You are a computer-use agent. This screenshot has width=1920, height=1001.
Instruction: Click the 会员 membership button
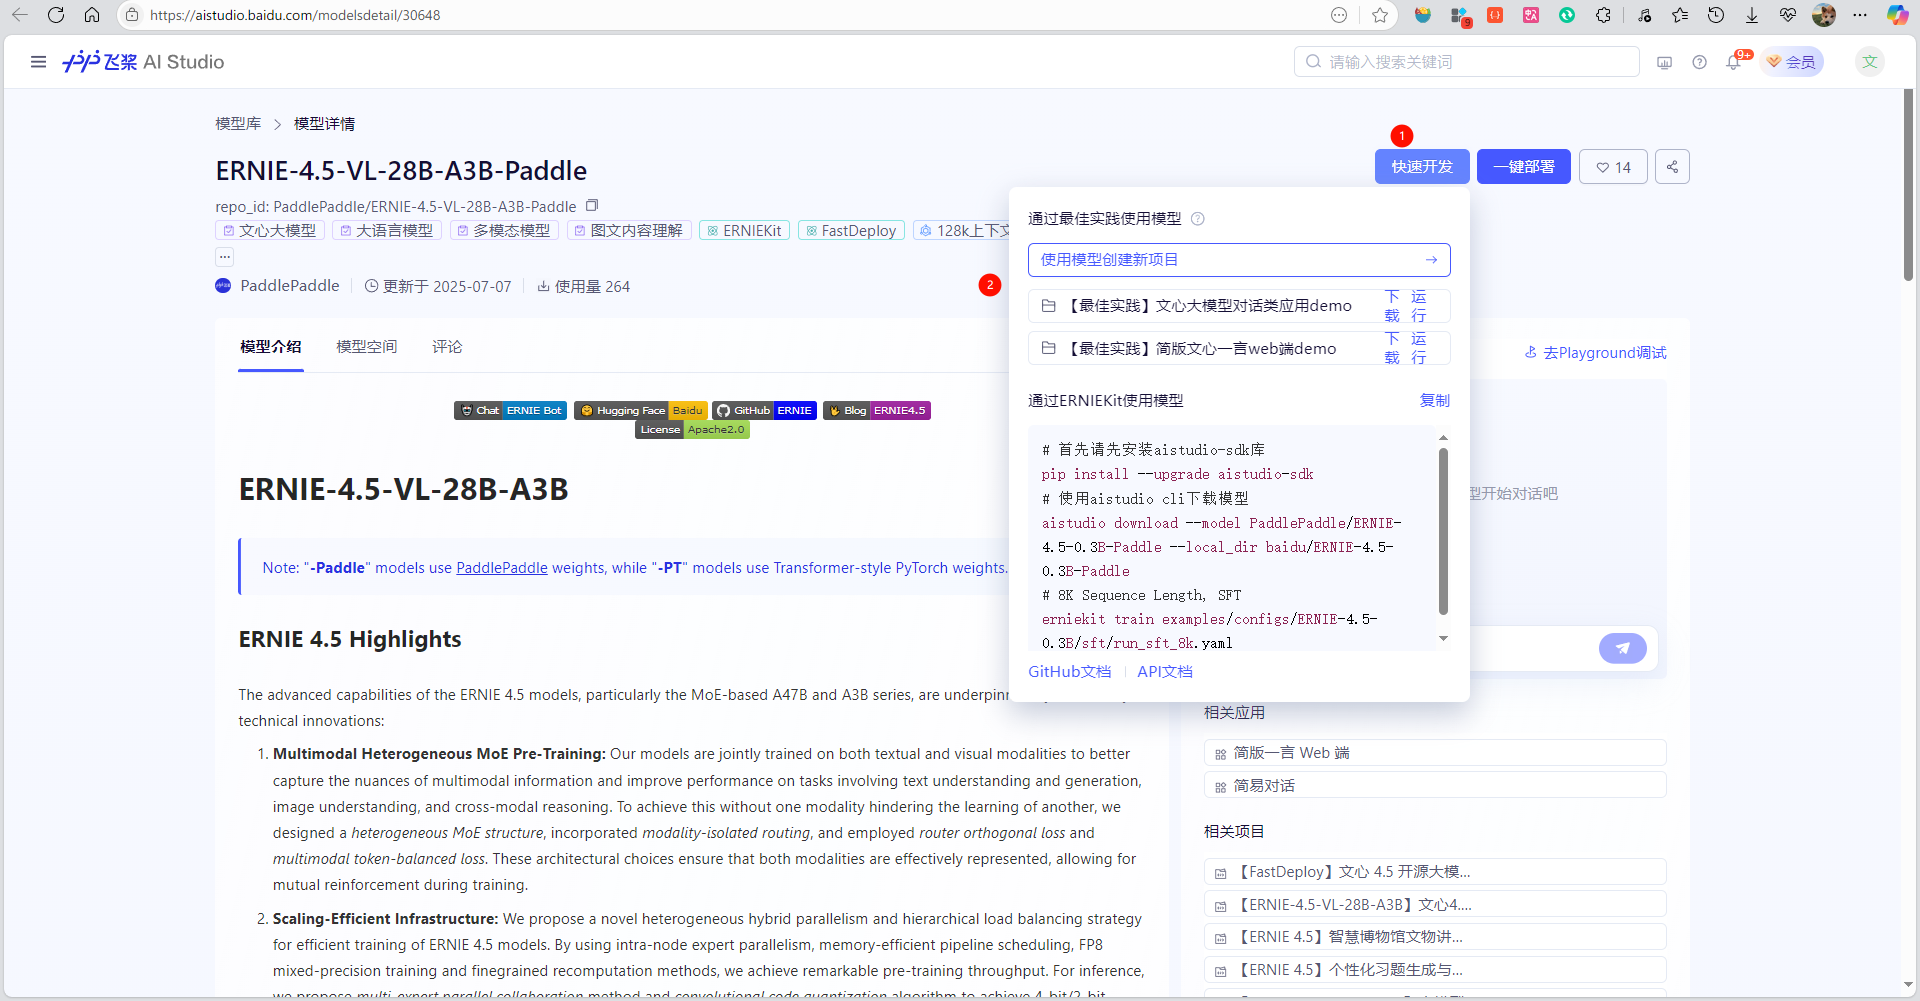tap(1792, 62)
